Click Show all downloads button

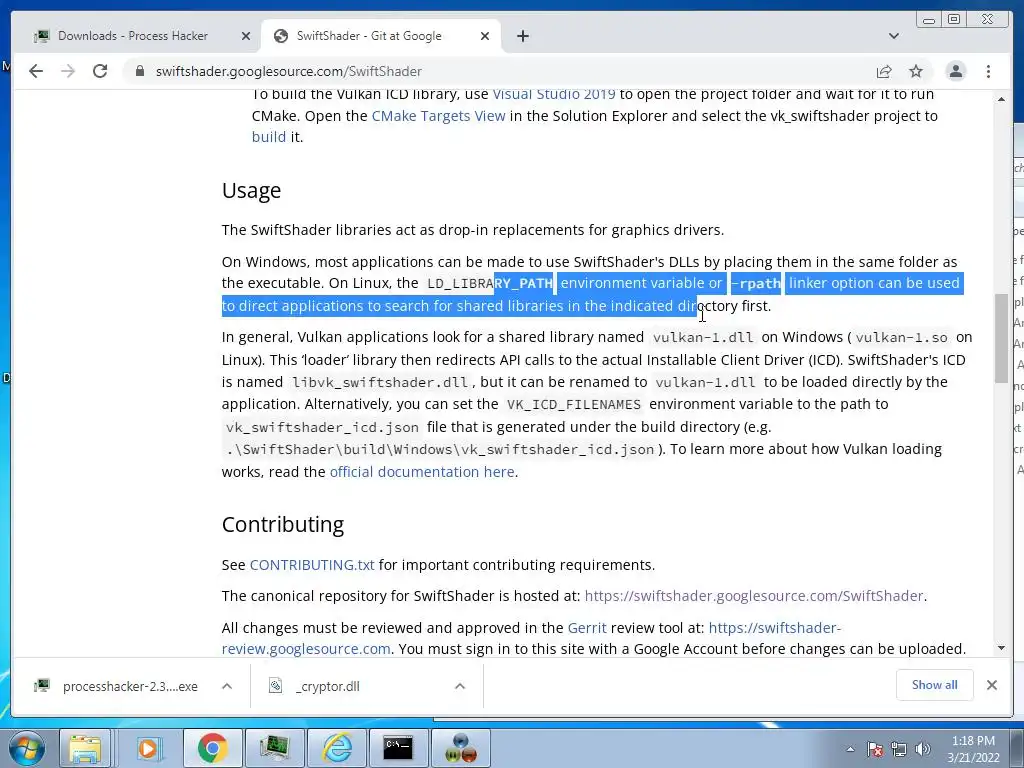coord(935,685)
